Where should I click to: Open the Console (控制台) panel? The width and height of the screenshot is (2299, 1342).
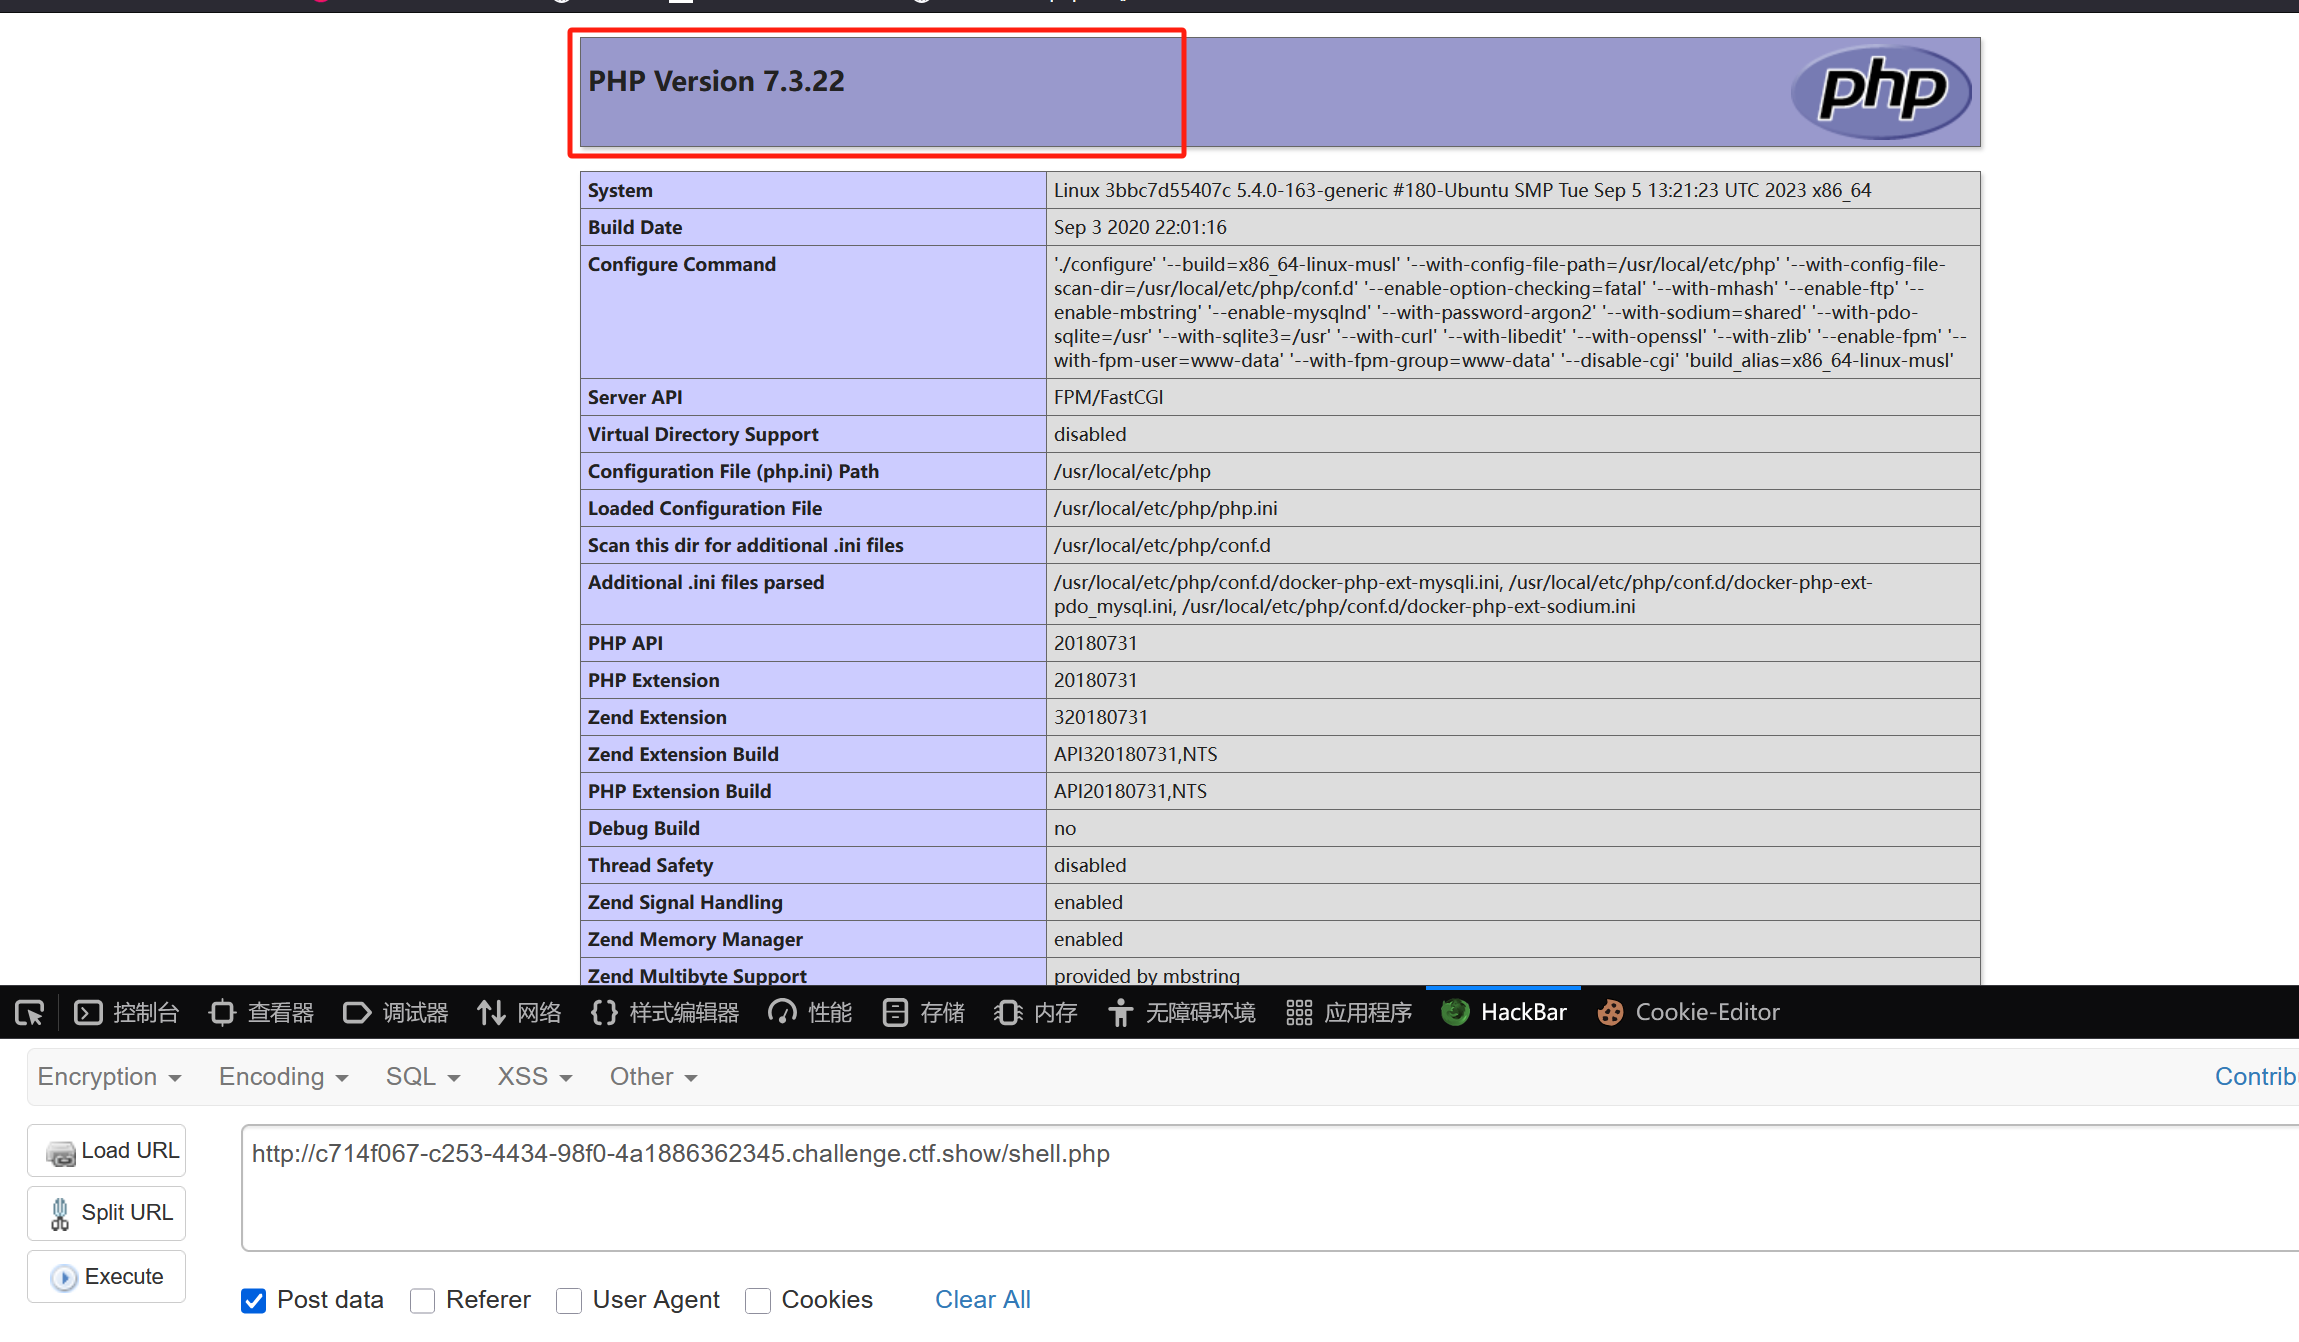[x=127, y=1013]
